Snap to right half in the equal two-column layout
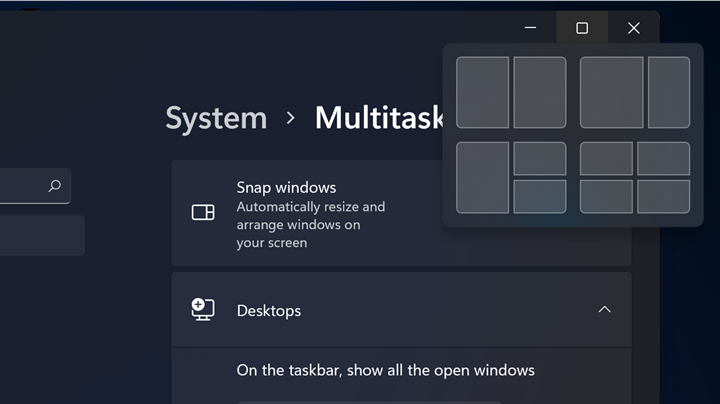This screenshot has height=404, width=720. (540, 92)
